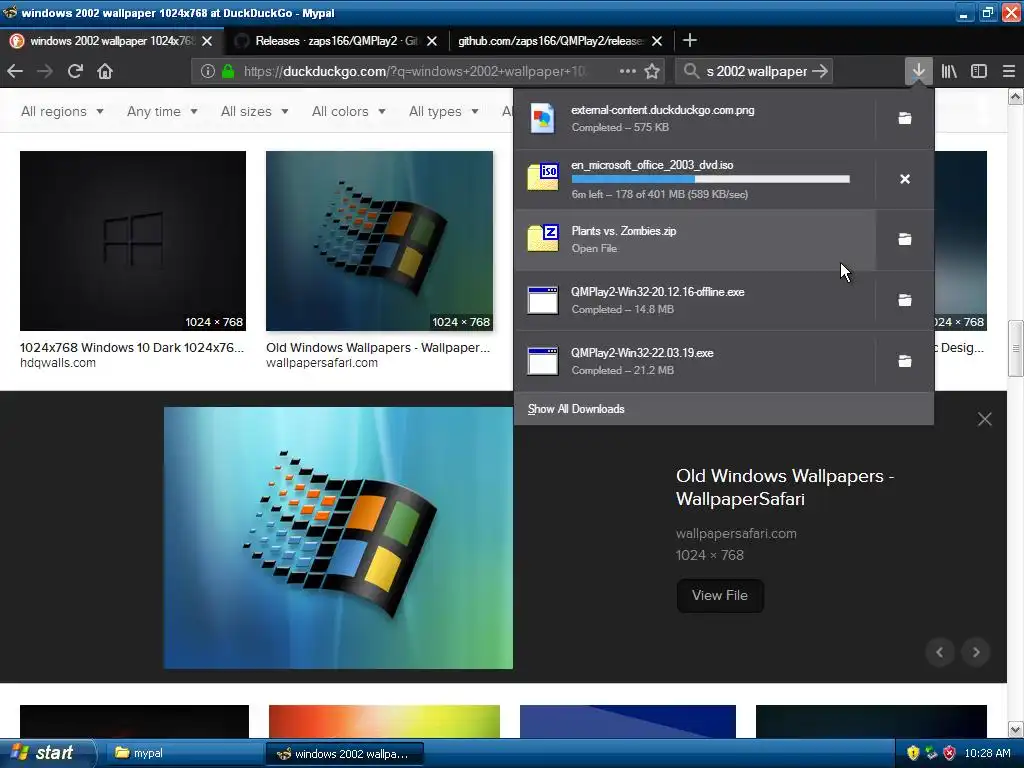Image resolution: width=1024 pixels, height=768 pixels.
Task: Submit search with the go arrow
Action: [x=820, y=71]
